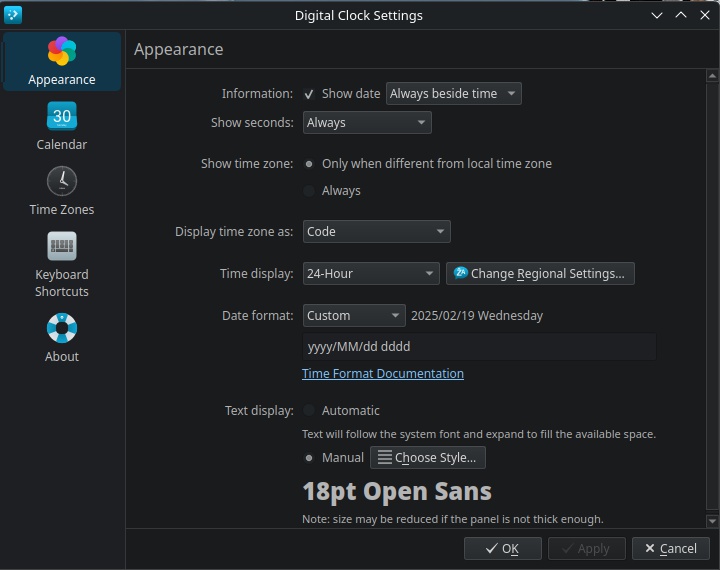The image size is (720, 570).
Task: Open the Always beside time dropdown
Action: click(x=454, y=94)
